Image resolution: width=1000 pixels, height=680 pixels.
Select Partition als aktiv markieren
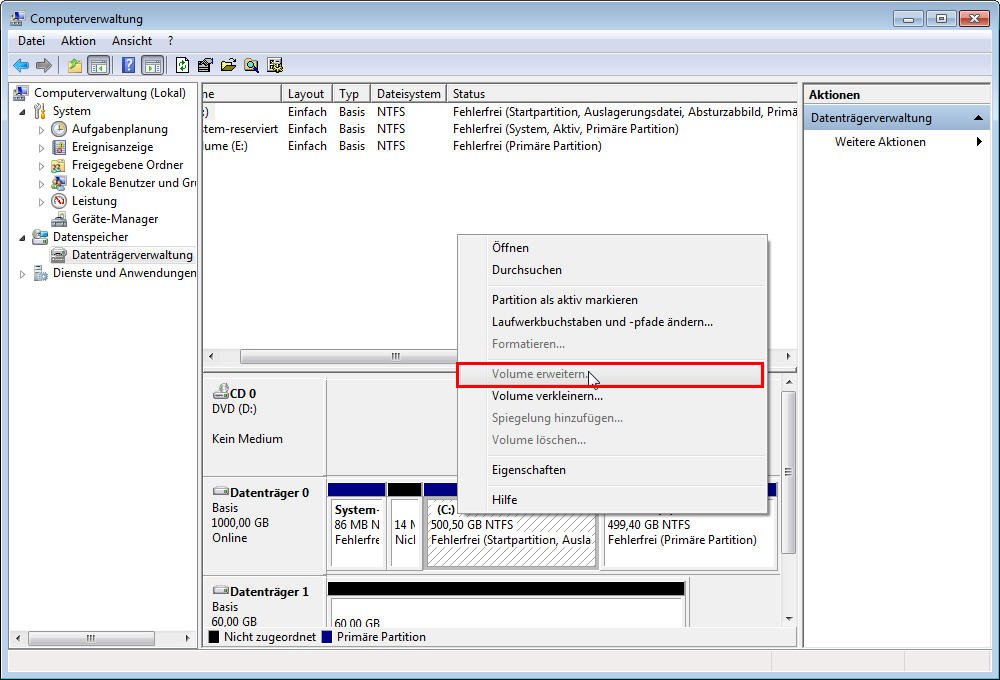pos(612,300)
